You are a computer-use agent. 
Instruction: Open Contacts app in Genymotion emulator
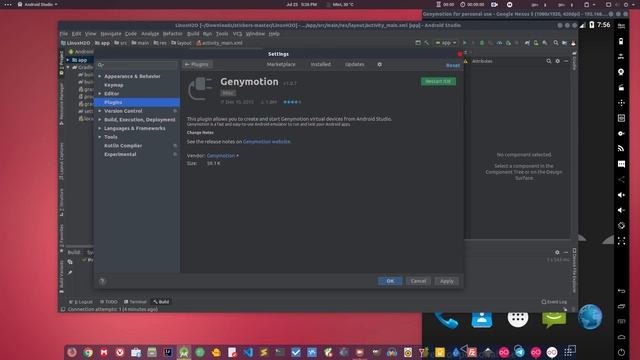482,319
